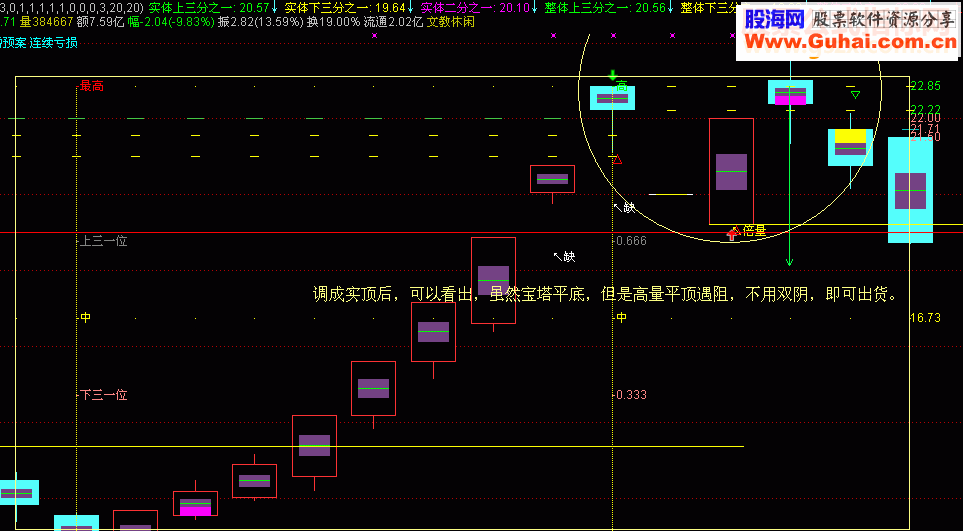Select the cyan candle labeled 高
The height and width of the screenshot is (531, 963).
[x=612, y=98]
